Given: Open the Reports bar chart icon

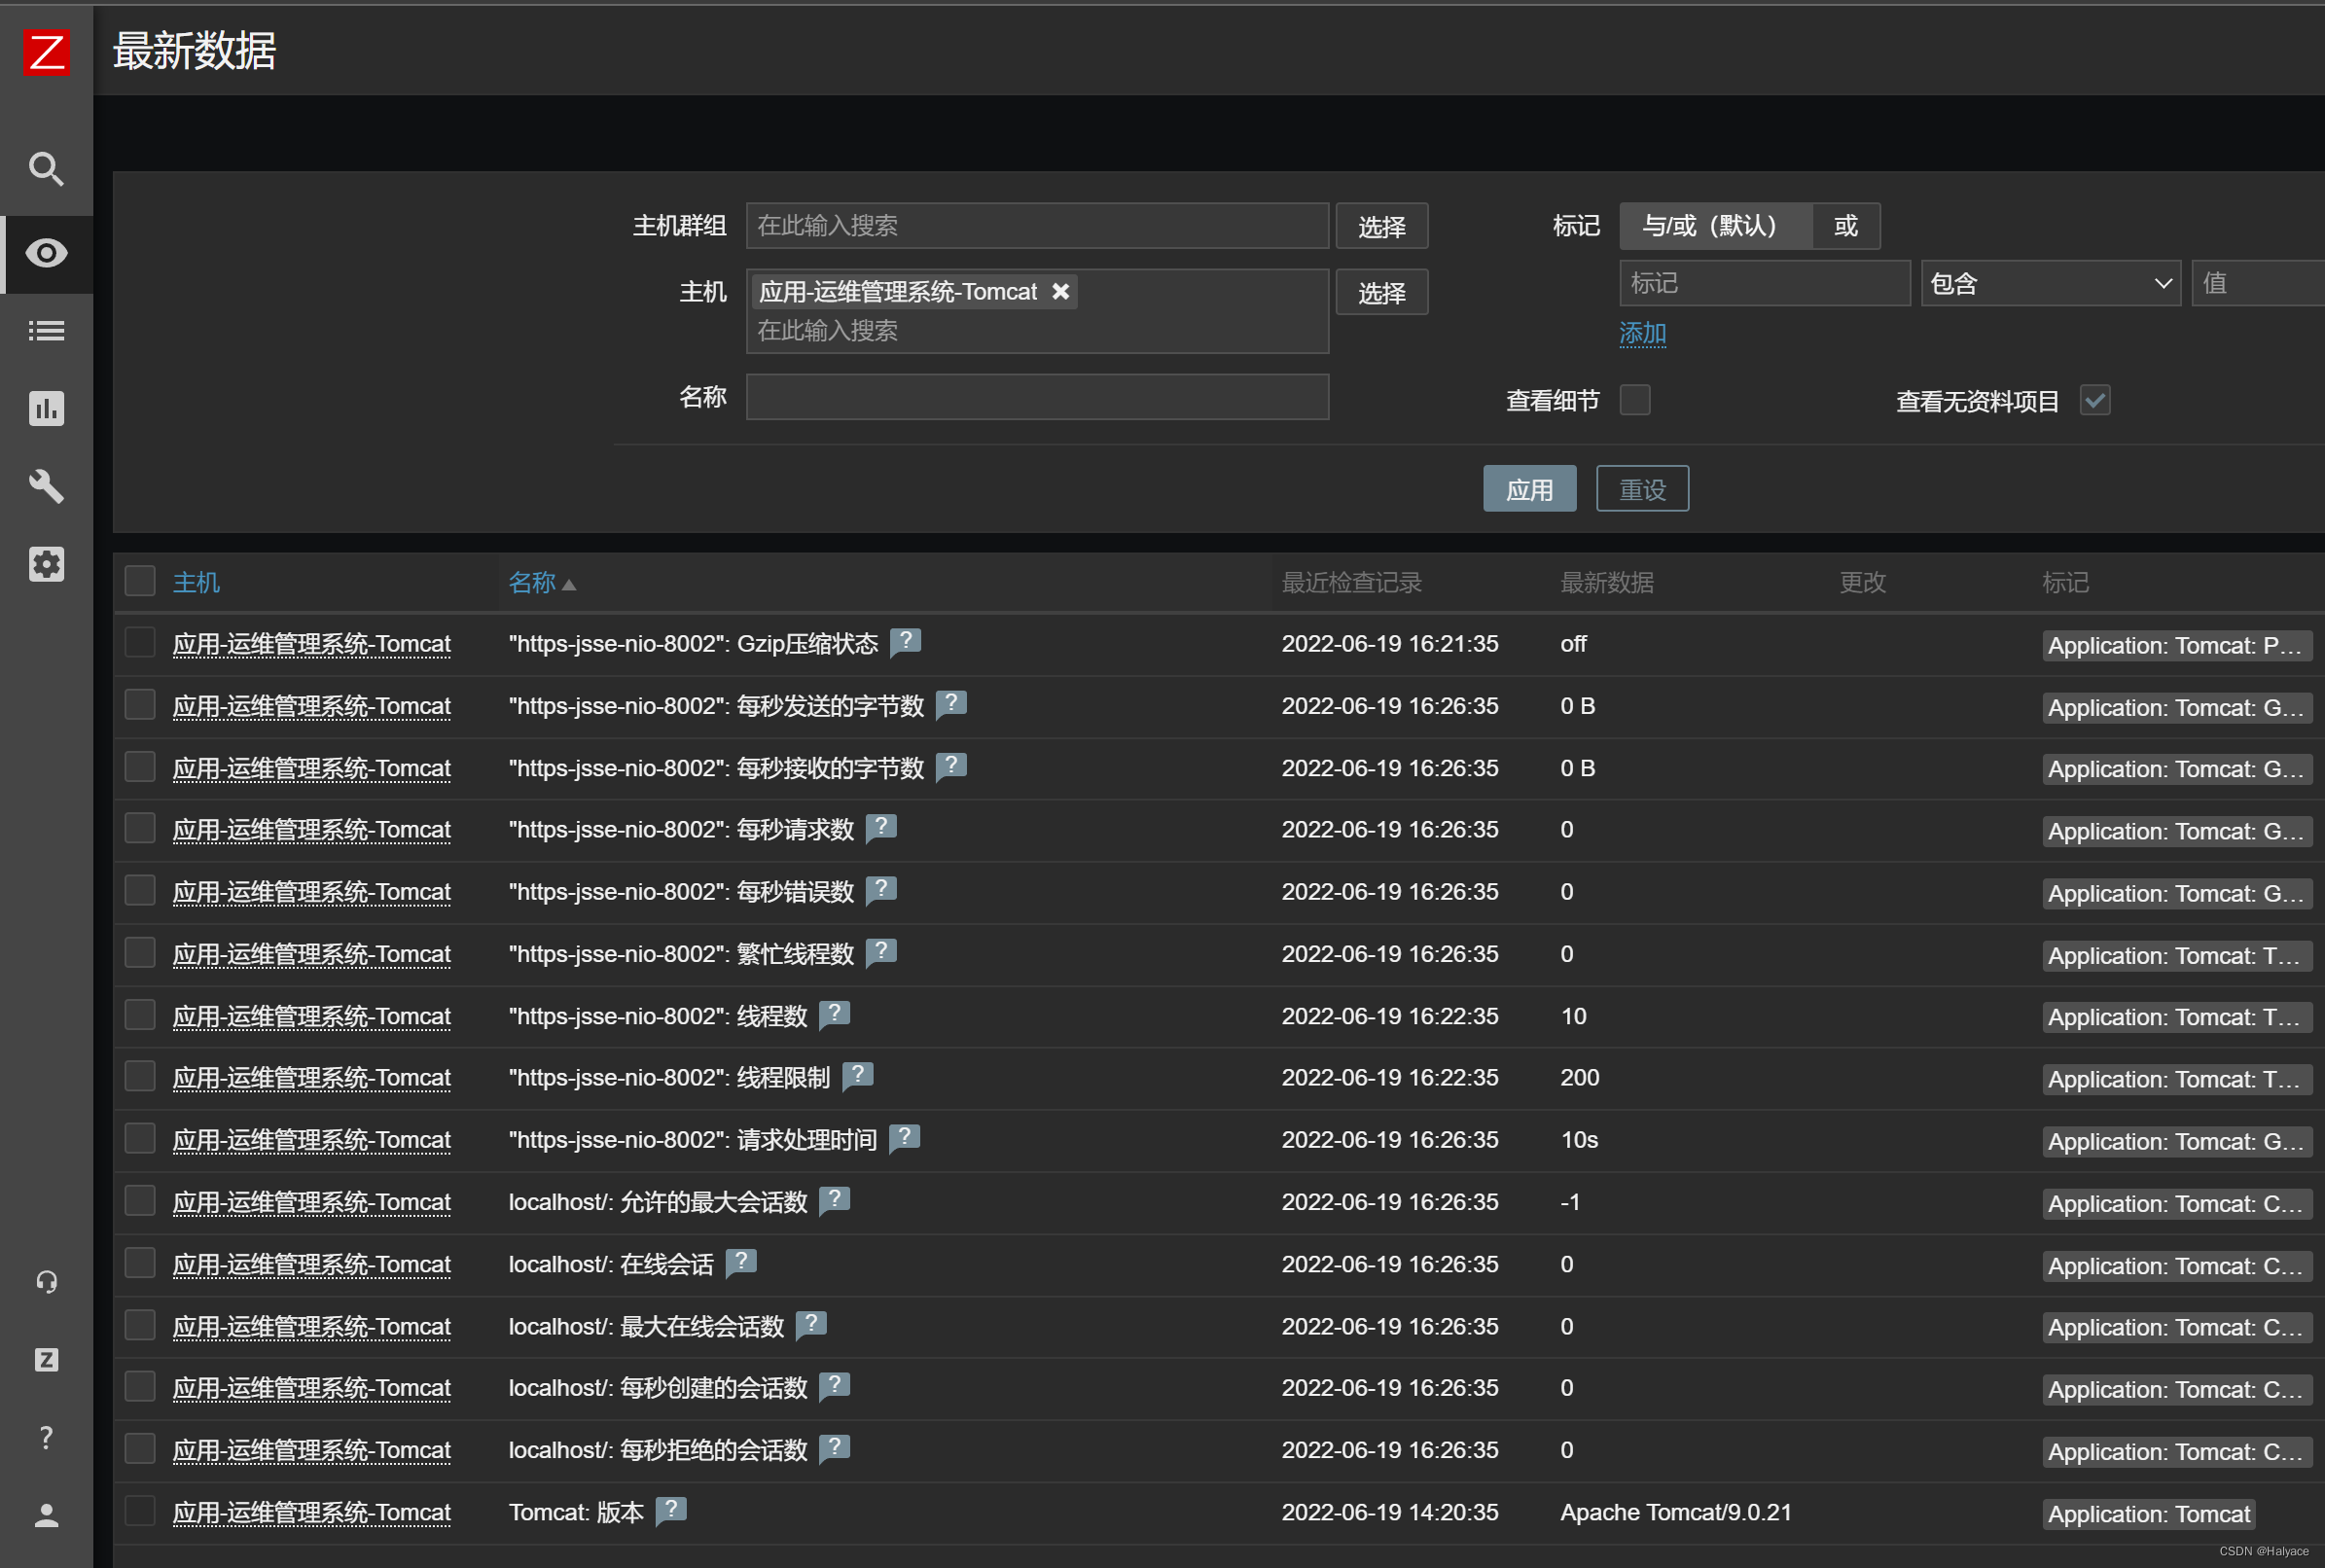Looking at the screenshot, I should (x=46, y=408).
